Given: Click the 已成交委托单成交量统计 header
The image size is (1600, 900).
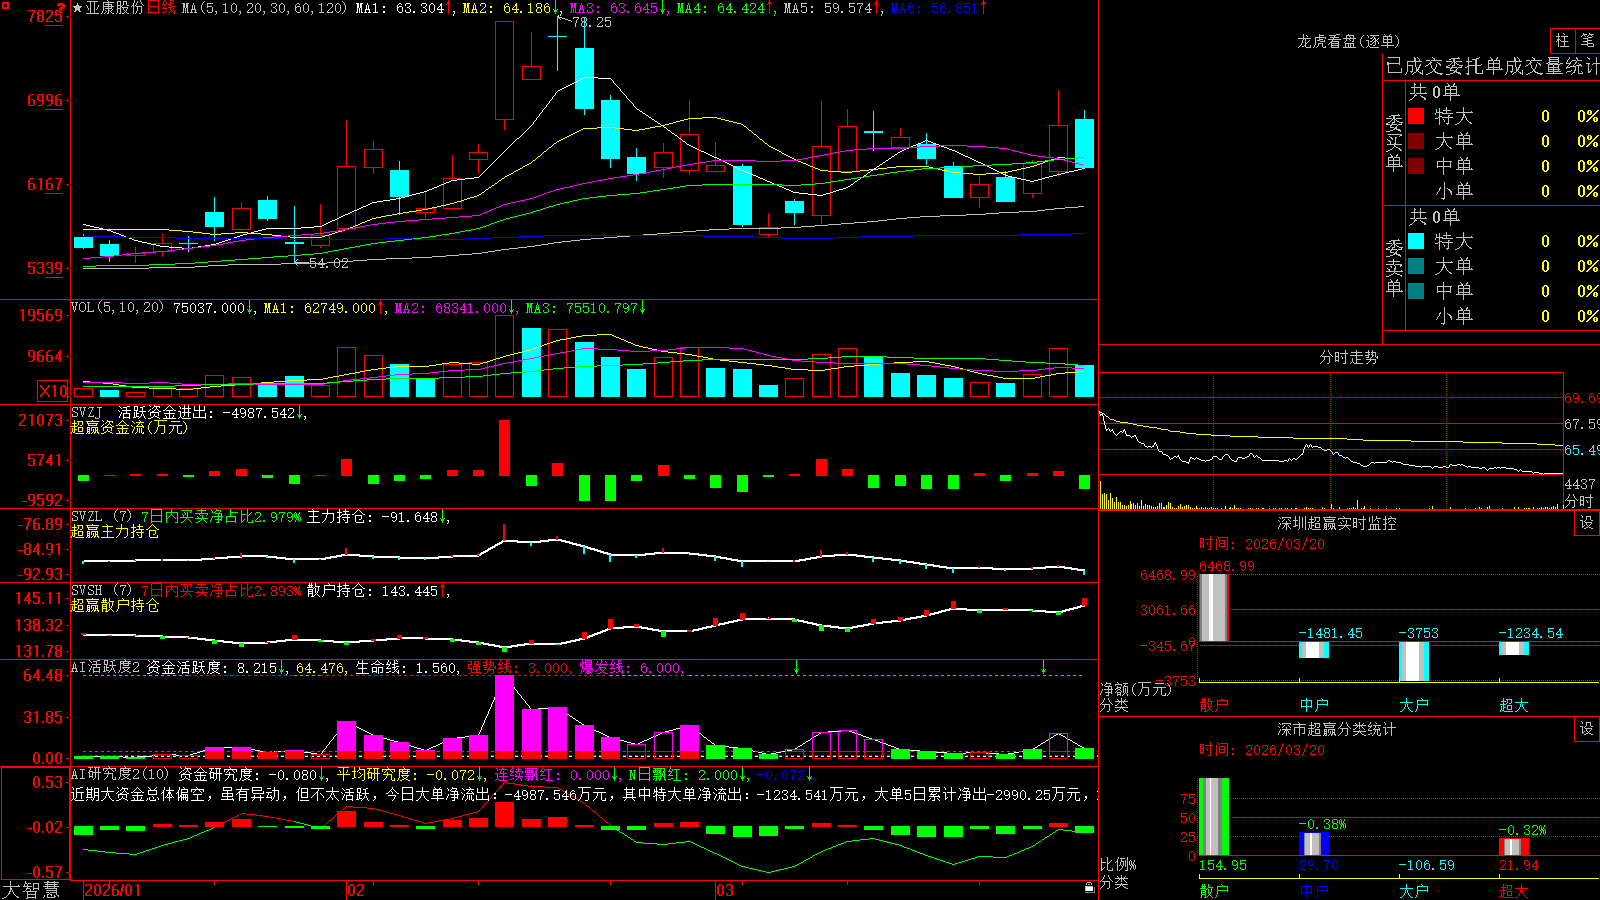Looking at the screenshot, I should coord(1492,66).
